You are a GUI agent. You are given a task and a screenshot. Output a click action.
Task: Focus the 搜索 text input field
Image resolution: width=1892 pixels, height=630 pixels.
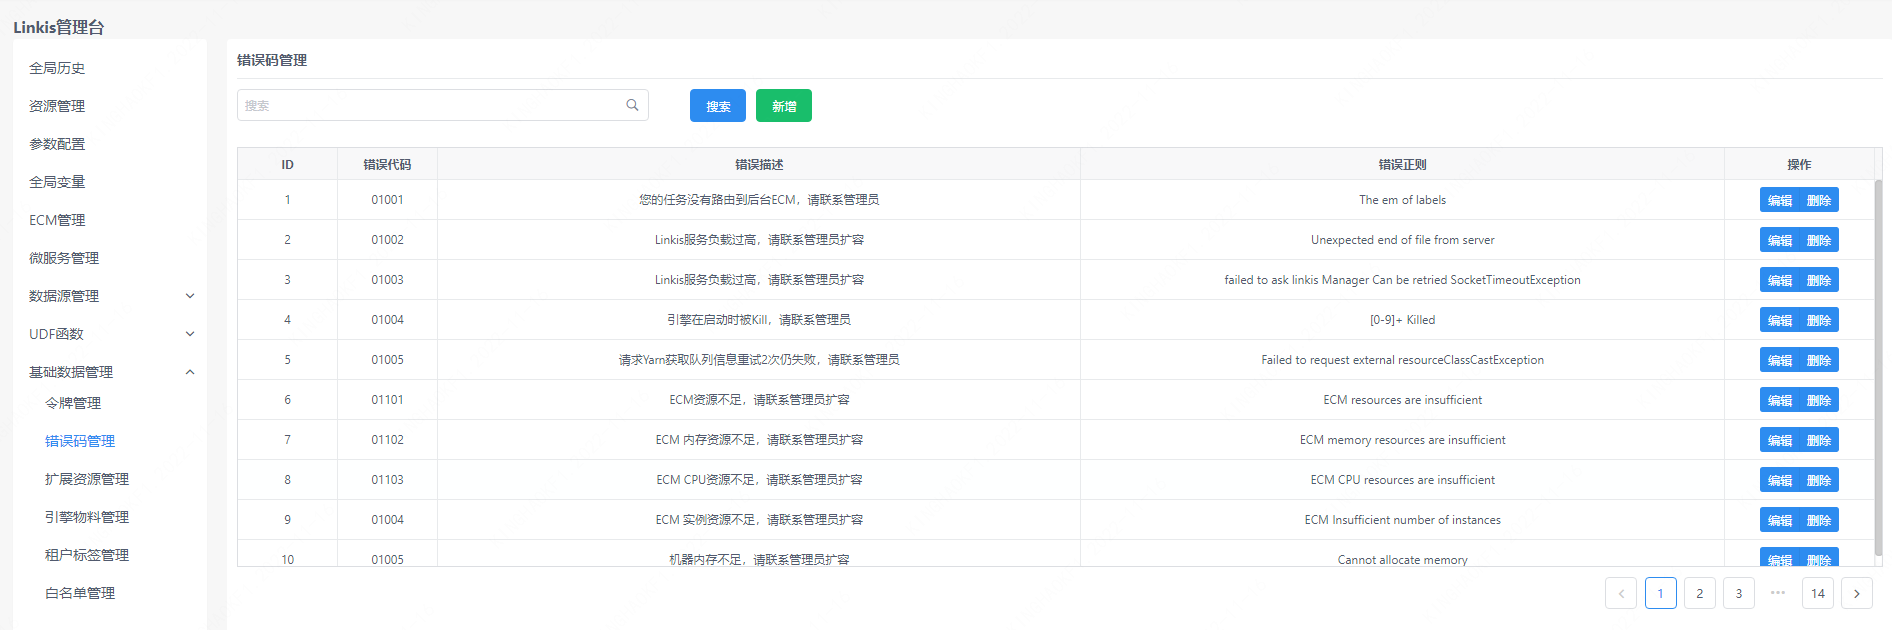click(430, 105)
